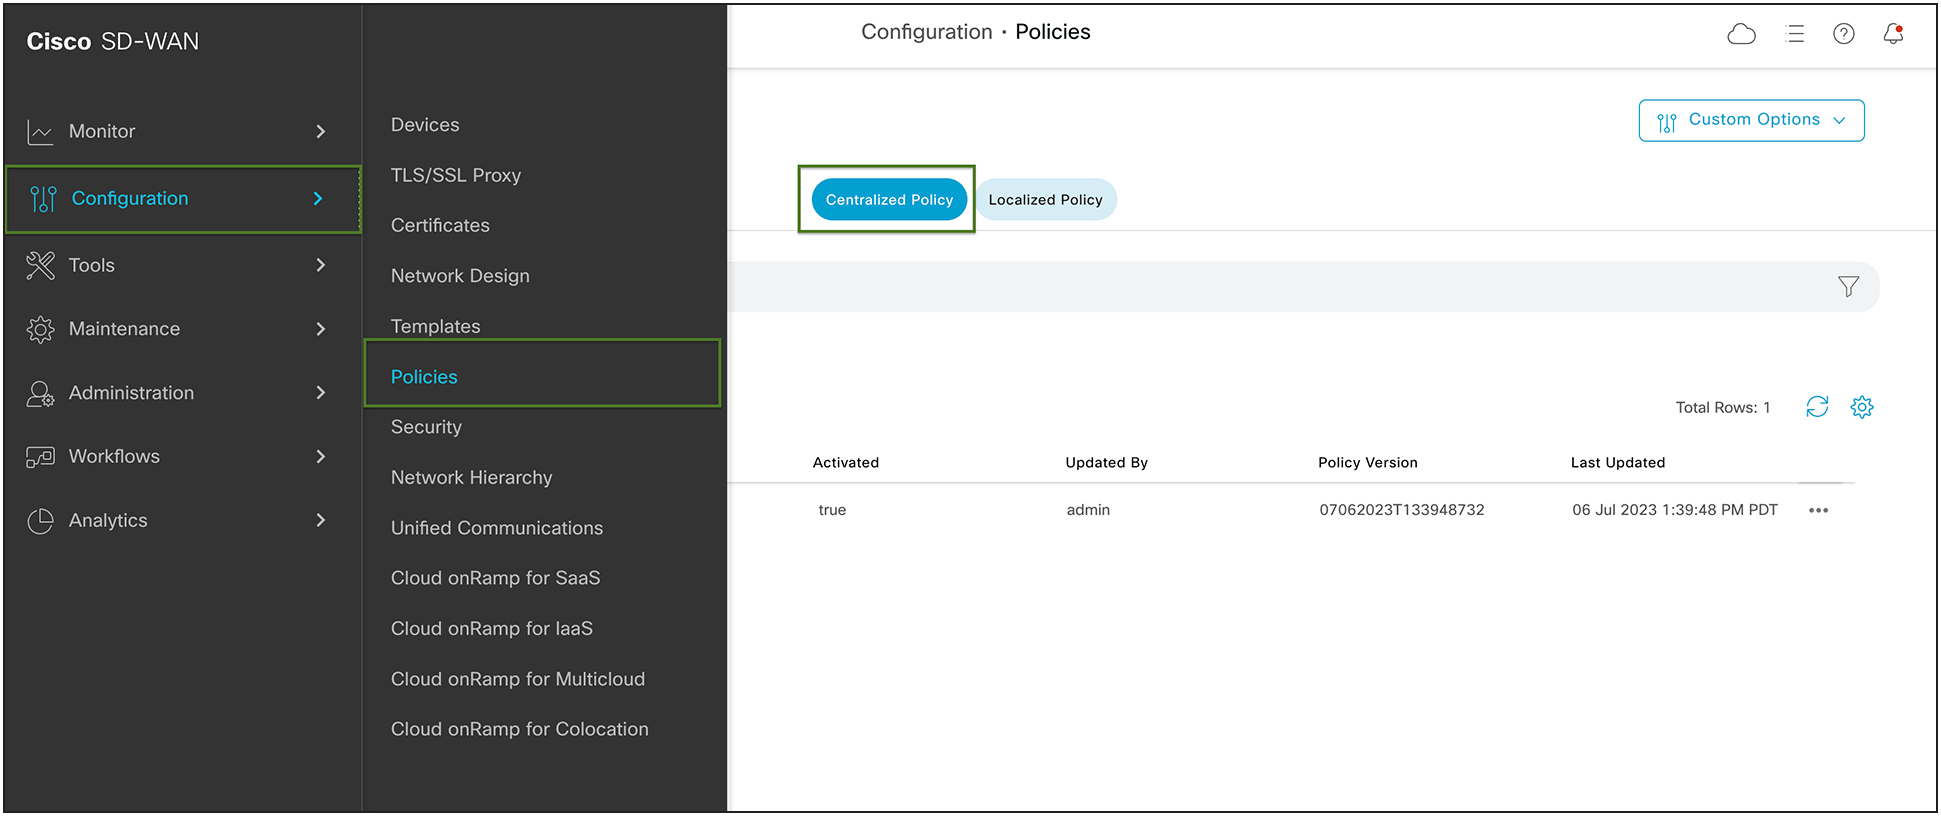
Task: Click policy version 07062023T133948732
Action: (x=1402, y=510)
